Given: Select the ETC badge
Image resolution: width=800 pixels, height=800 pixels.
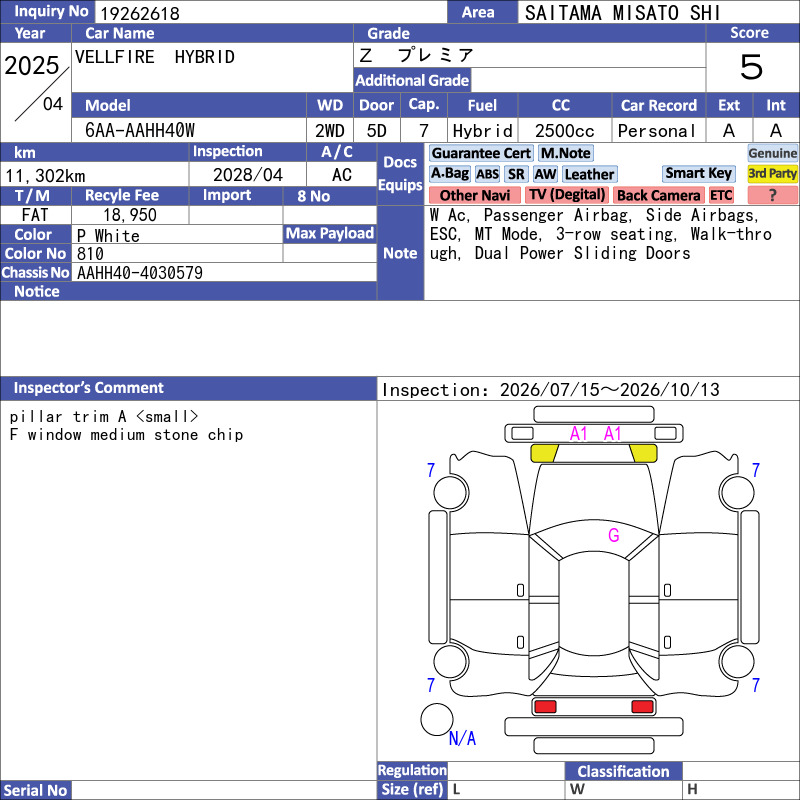Looking at the screenshot, I should pos(721,195).
